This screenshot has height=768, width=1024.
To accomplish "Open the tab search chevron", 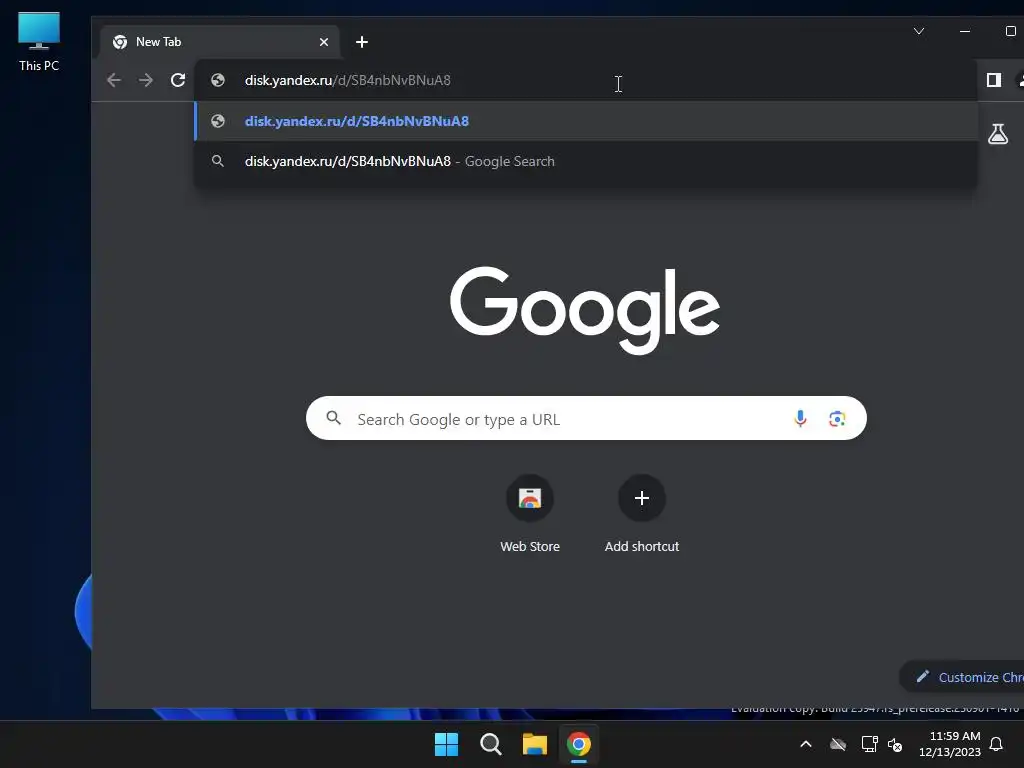I will 919,31.
